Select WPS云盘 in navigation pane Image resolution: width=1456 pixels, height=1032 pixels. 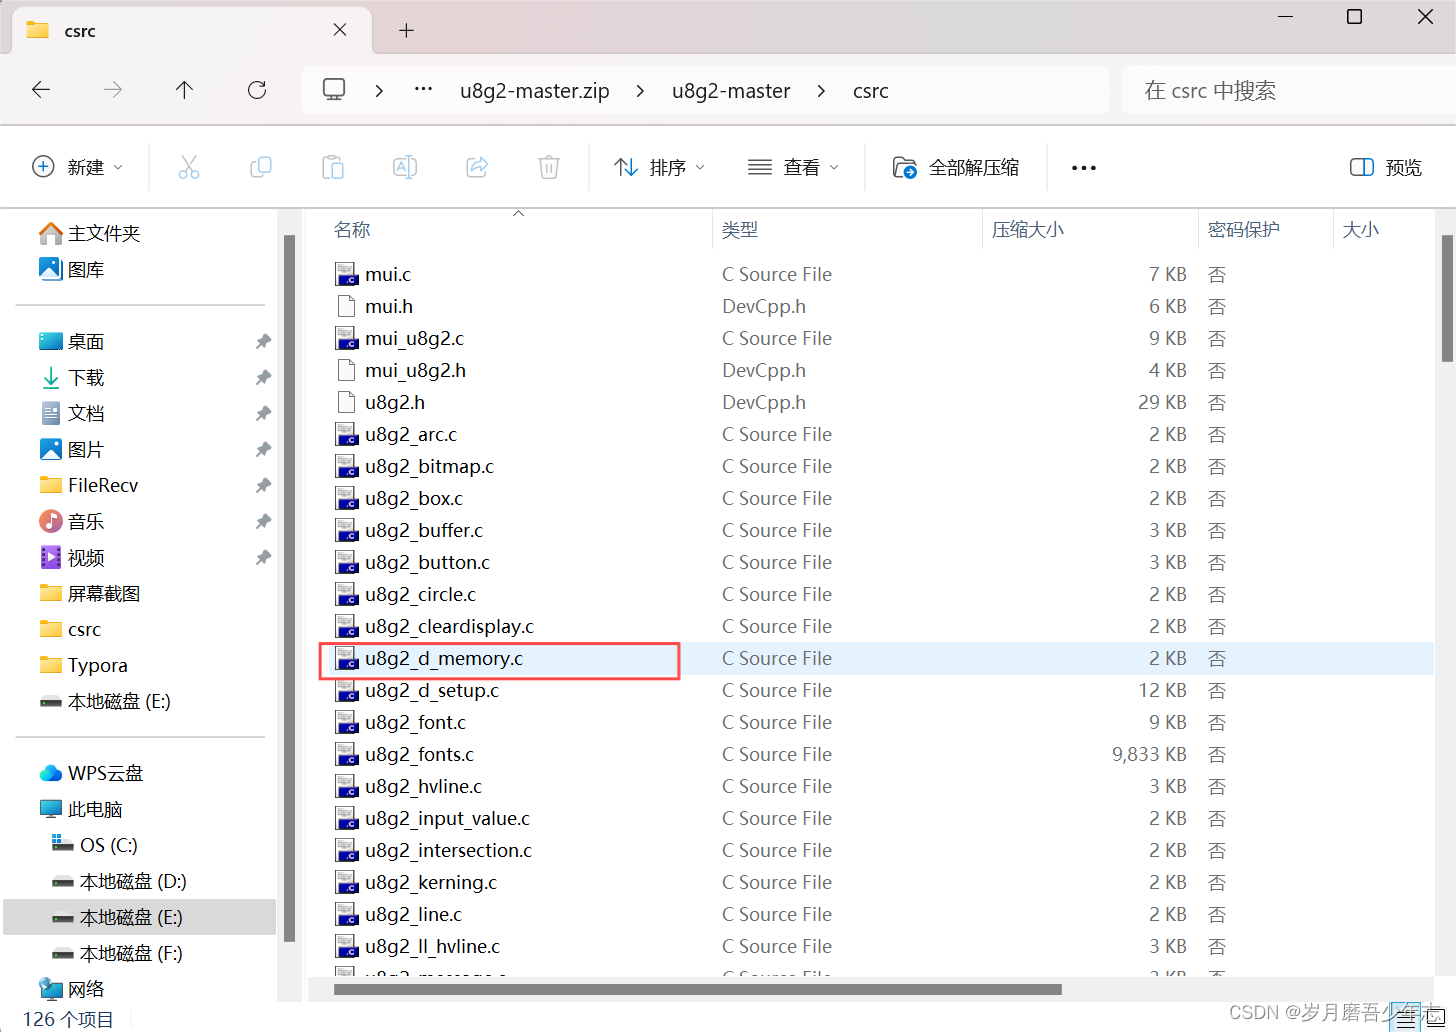(x=91, y=773)
